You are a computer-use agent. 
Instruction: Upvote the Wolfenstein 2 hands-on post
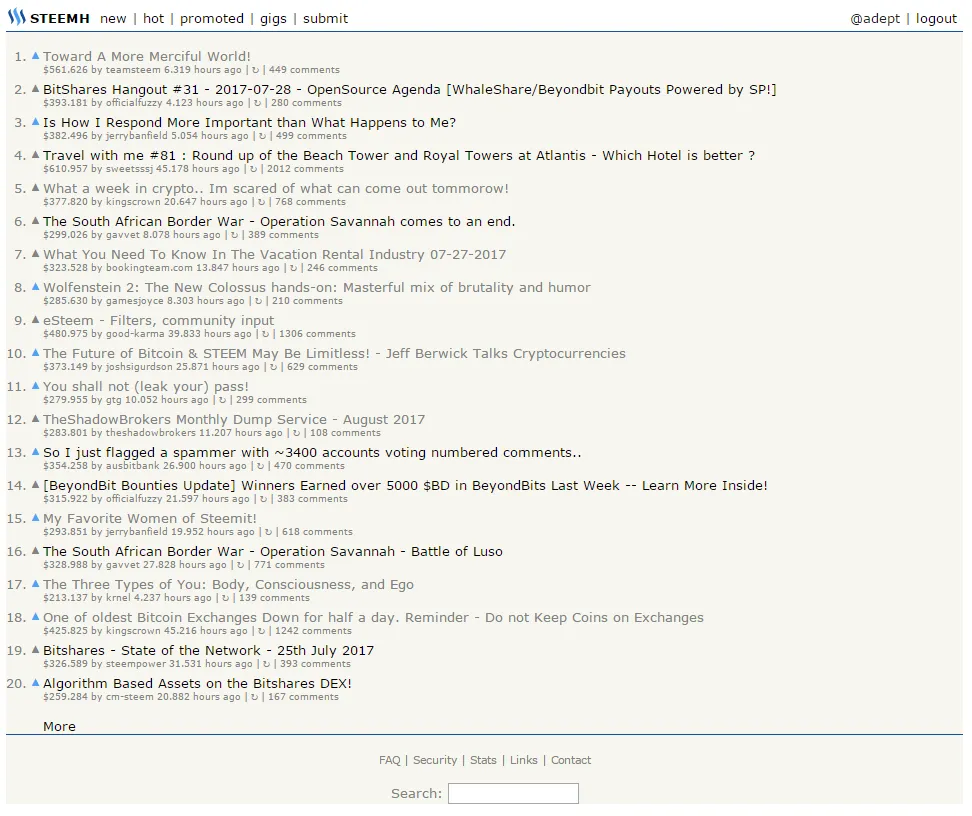[35, 286]
